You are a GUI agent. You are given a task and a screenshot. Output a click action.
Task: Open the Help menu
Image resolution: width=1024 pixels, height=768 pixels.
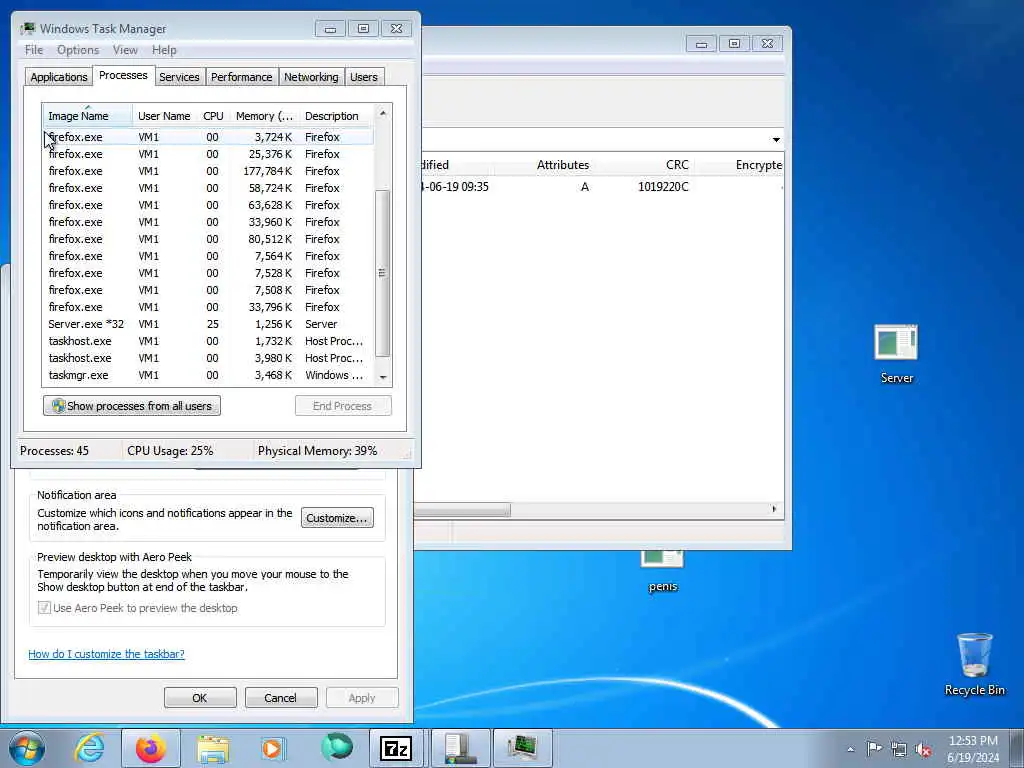click(x=164, y=50)
